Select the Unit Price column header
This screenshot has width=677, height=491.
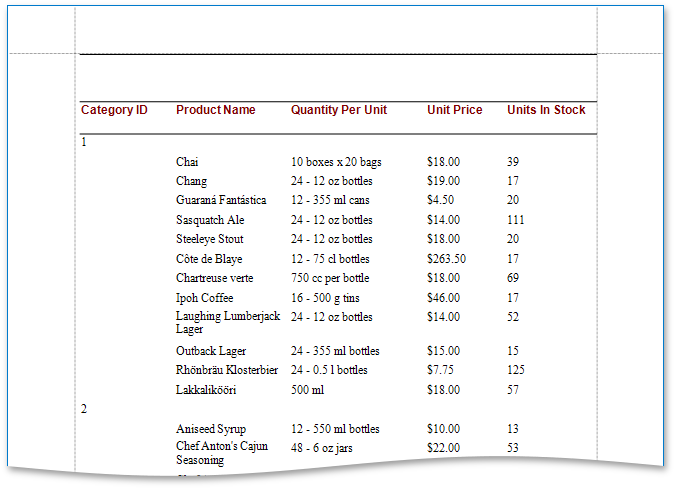[x=454, y=110]
